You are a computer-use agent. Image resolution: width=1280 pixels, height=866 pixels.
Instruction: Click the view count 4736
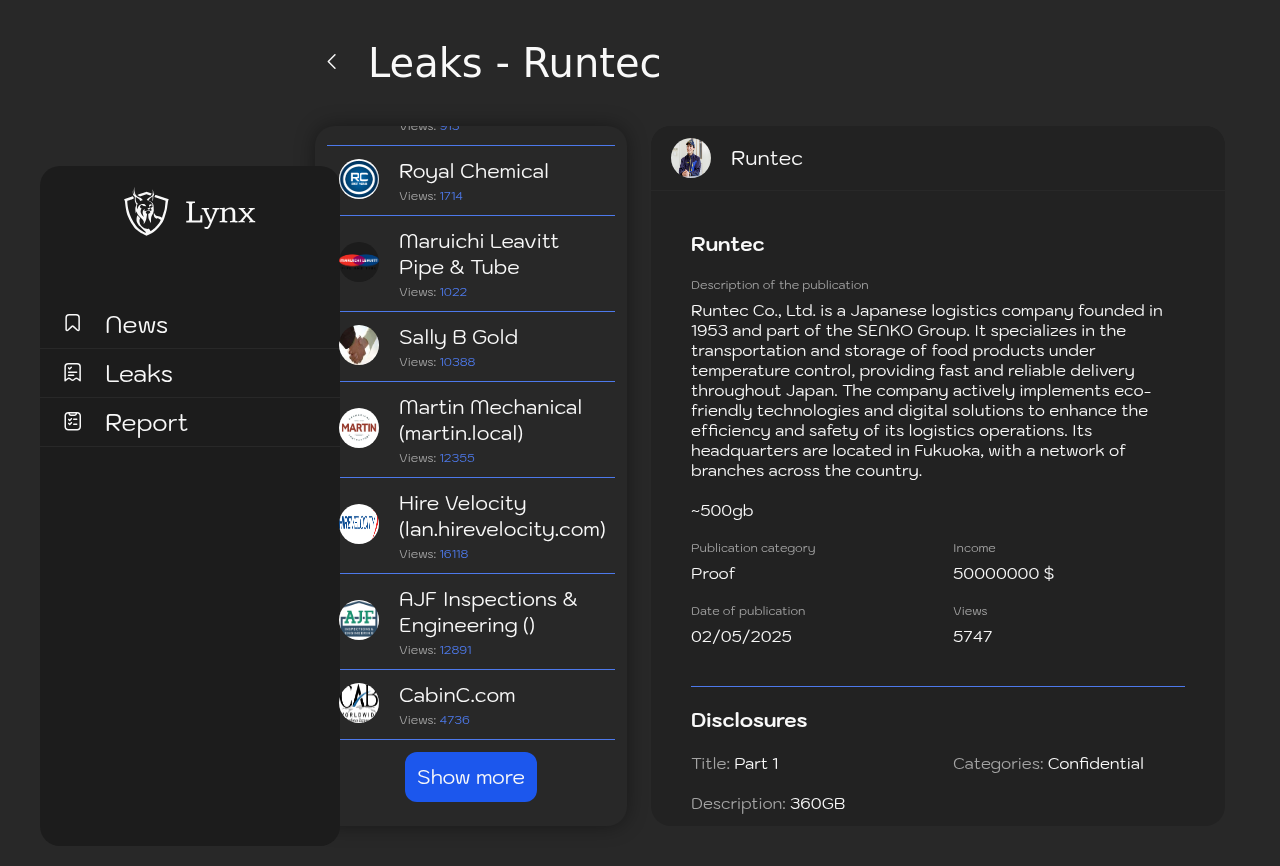(455, 720)
